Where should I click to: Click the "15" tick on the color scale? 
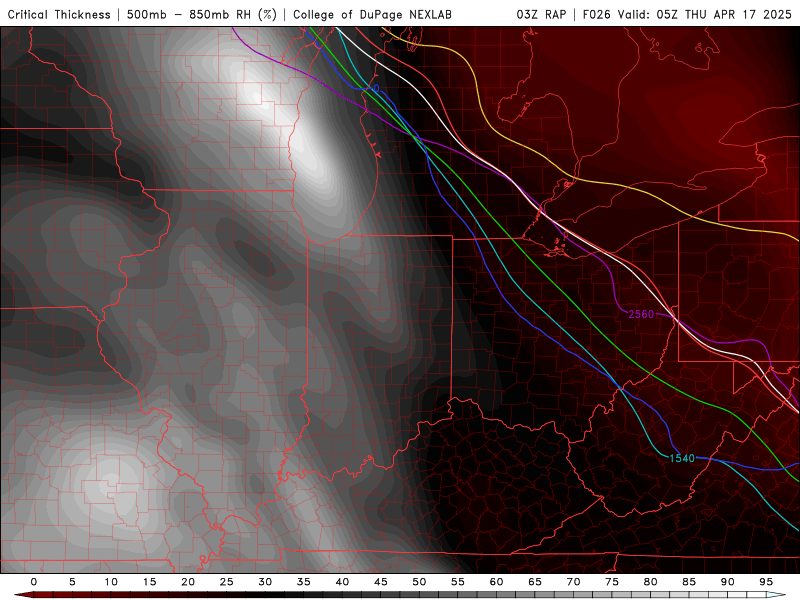[x=149, y=582]
